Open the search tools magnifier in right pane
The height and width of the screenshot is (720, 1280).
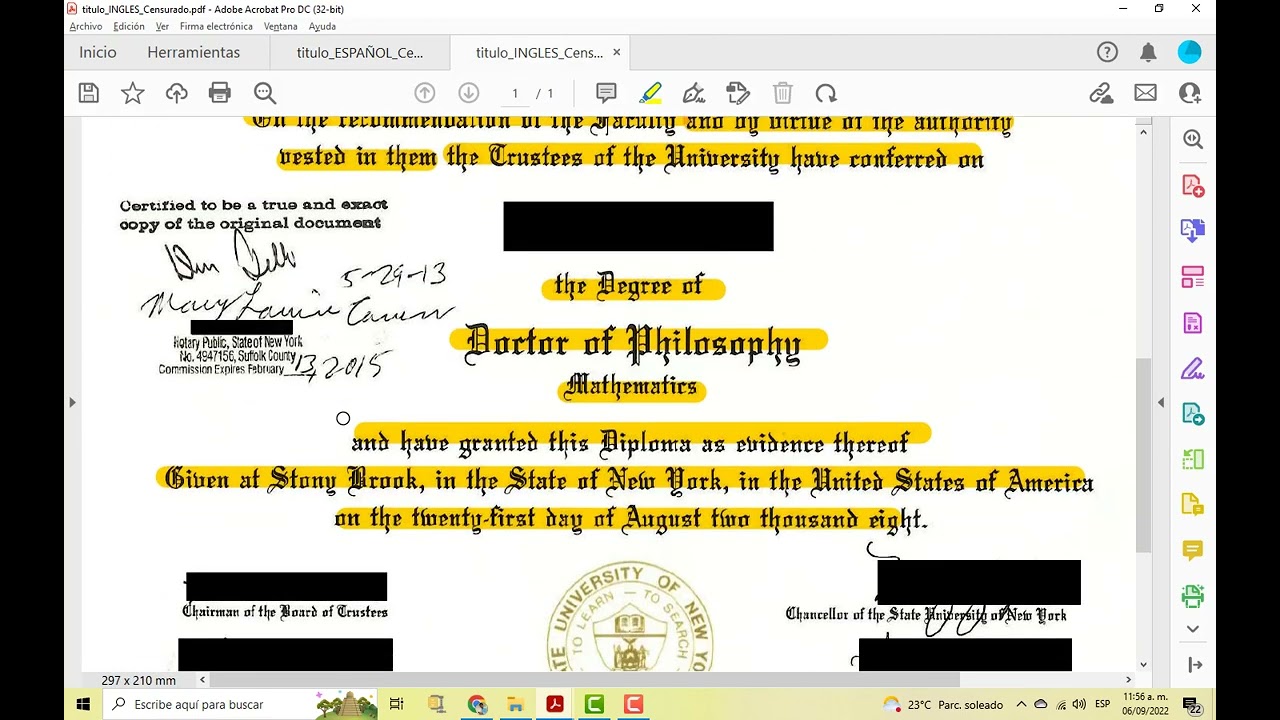[1193, 140]
